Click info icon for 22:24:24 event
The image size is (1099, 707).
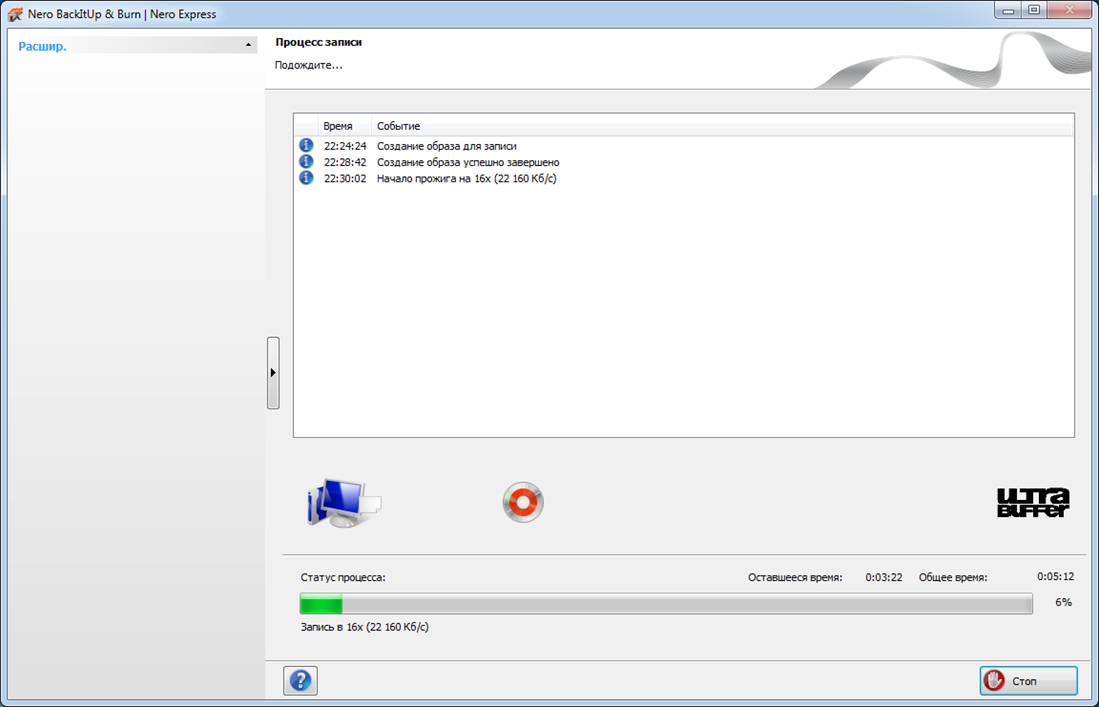pos(306,146)
